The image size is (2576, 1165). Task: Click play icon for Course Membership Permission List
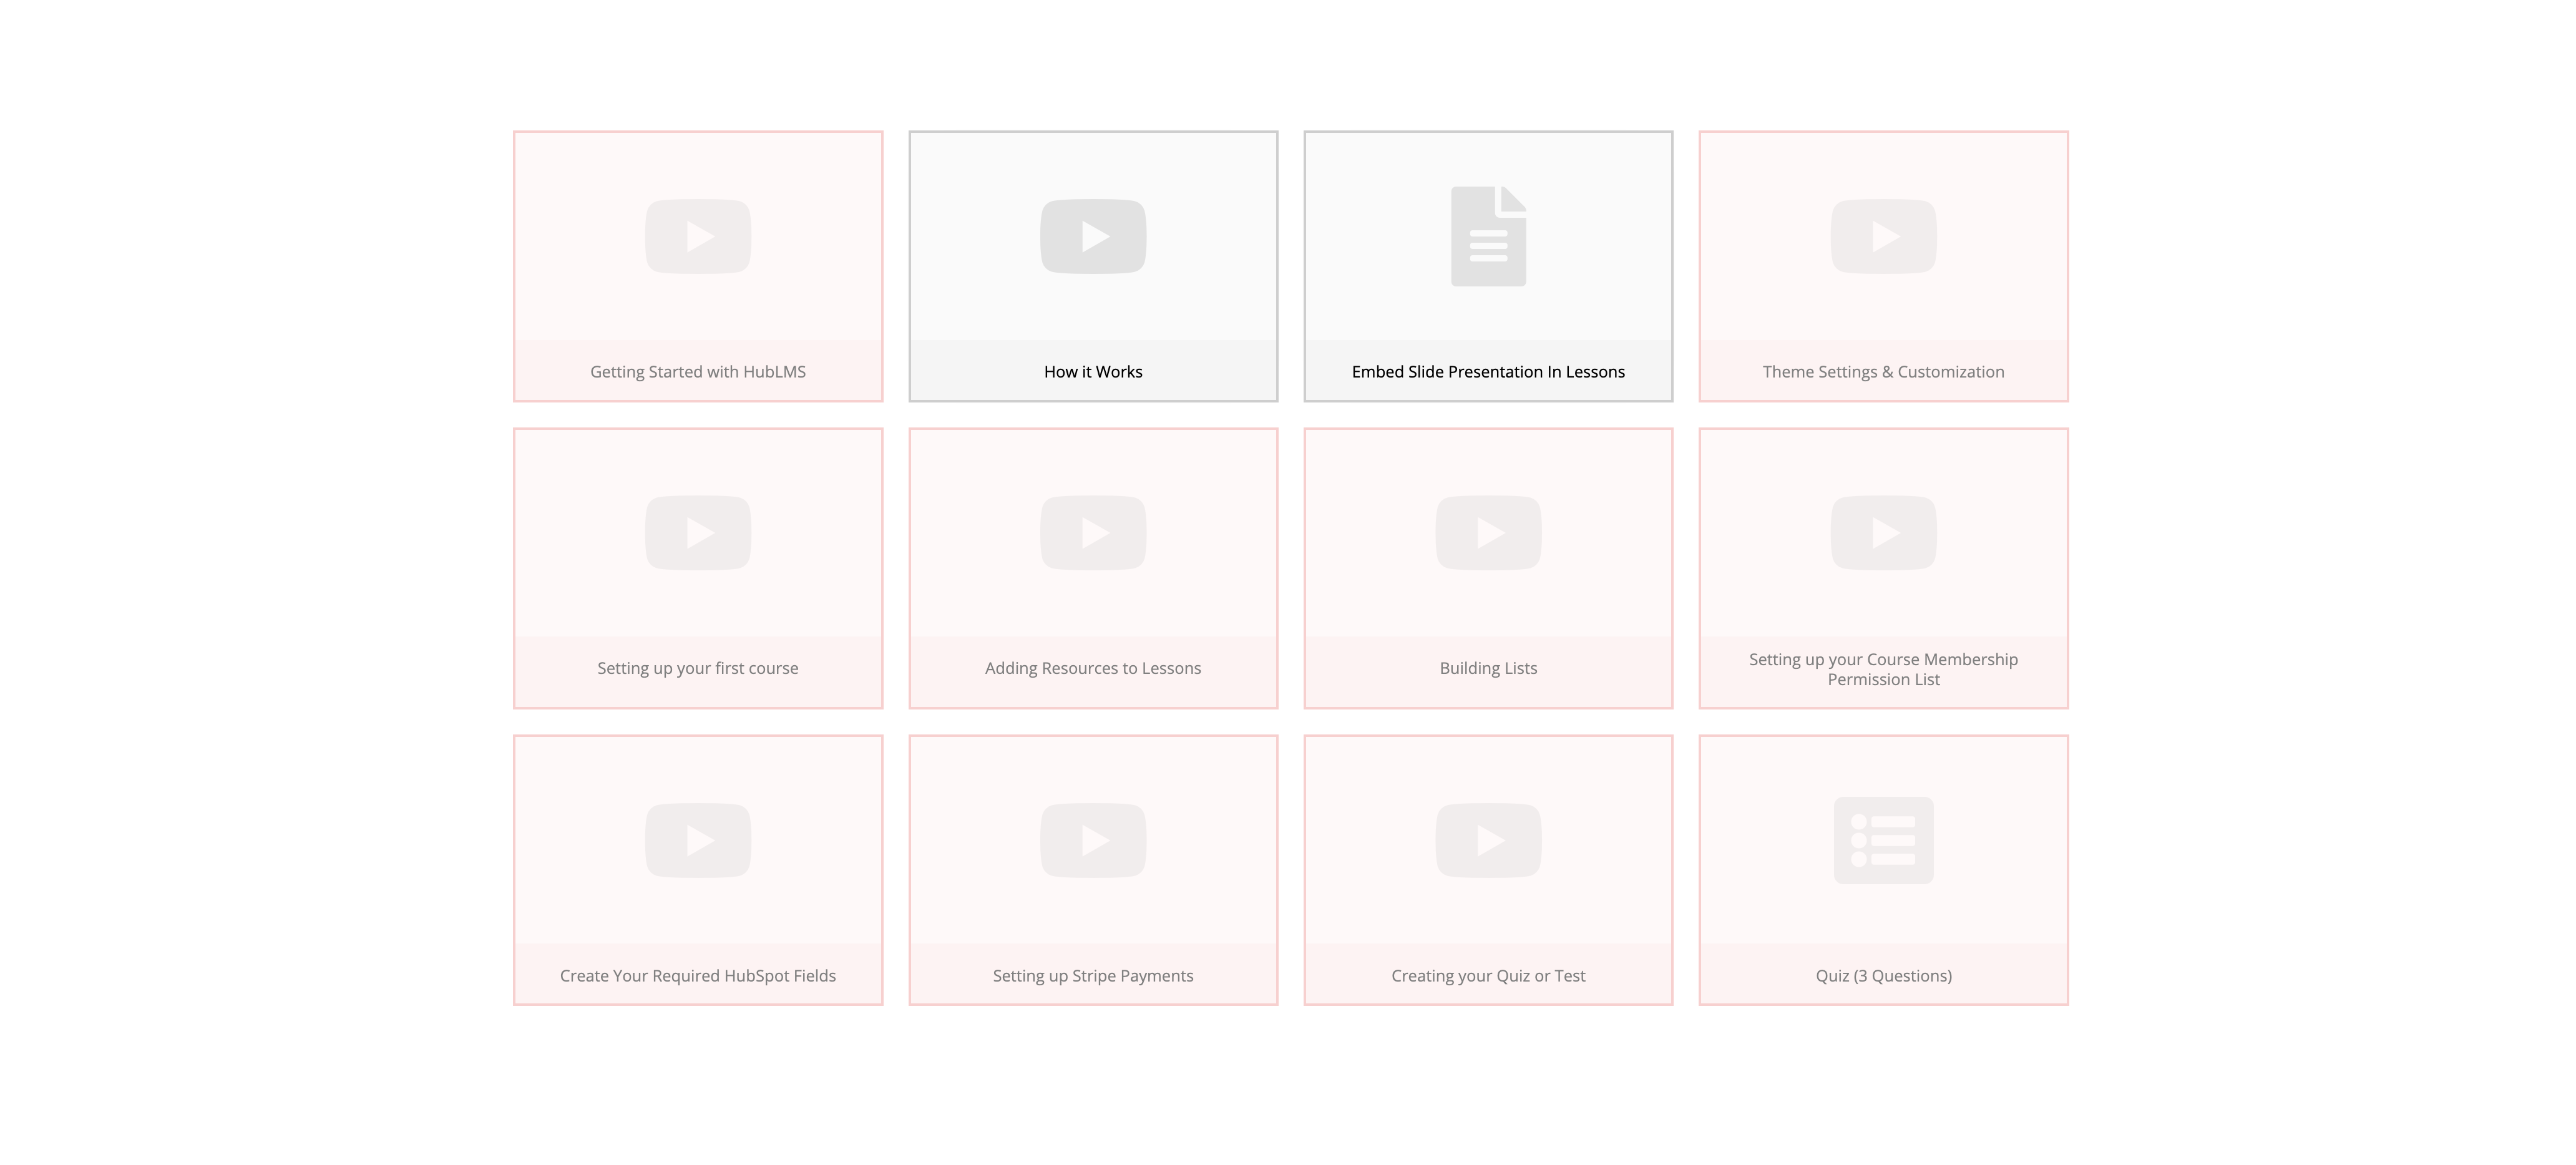1883,532
